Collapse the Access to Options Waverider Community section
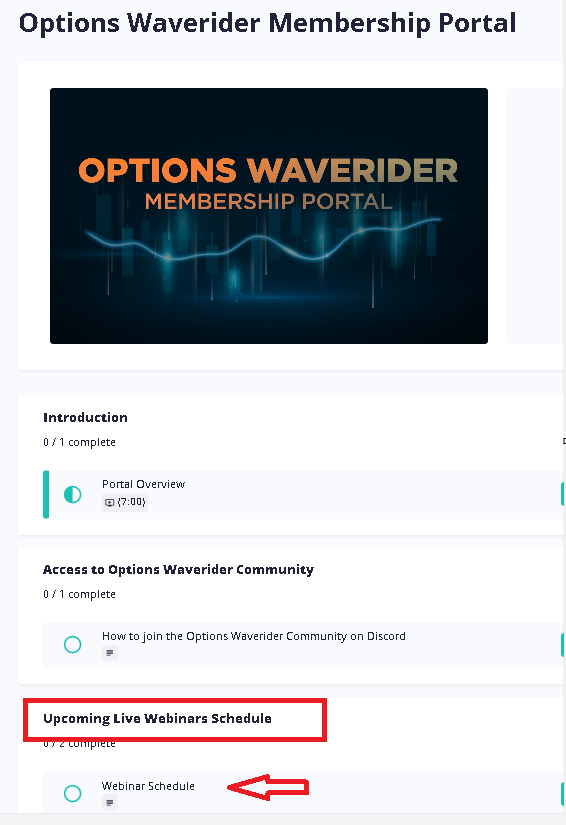Viewport: 566px width, 825px height. (x=178, y=570)
